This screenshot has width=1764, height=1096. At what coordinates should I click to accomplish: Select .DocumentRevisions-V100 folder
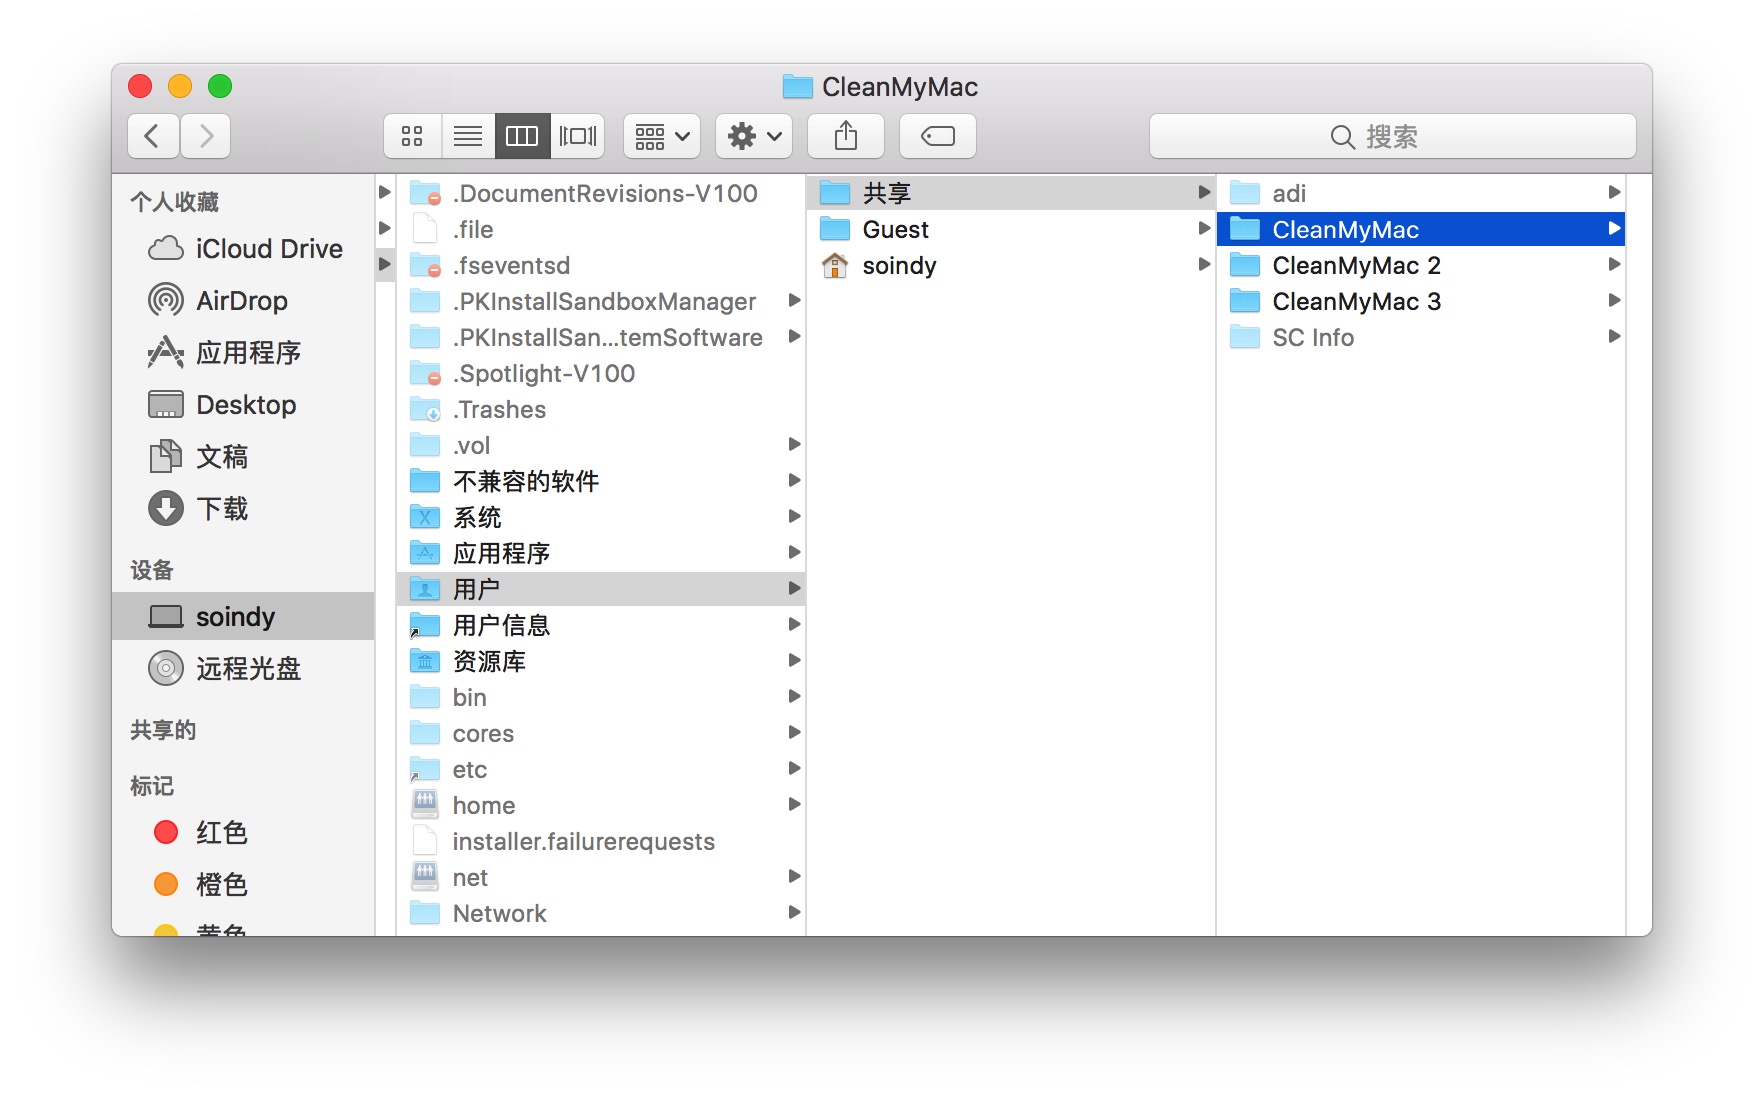[x=600, y=193]
